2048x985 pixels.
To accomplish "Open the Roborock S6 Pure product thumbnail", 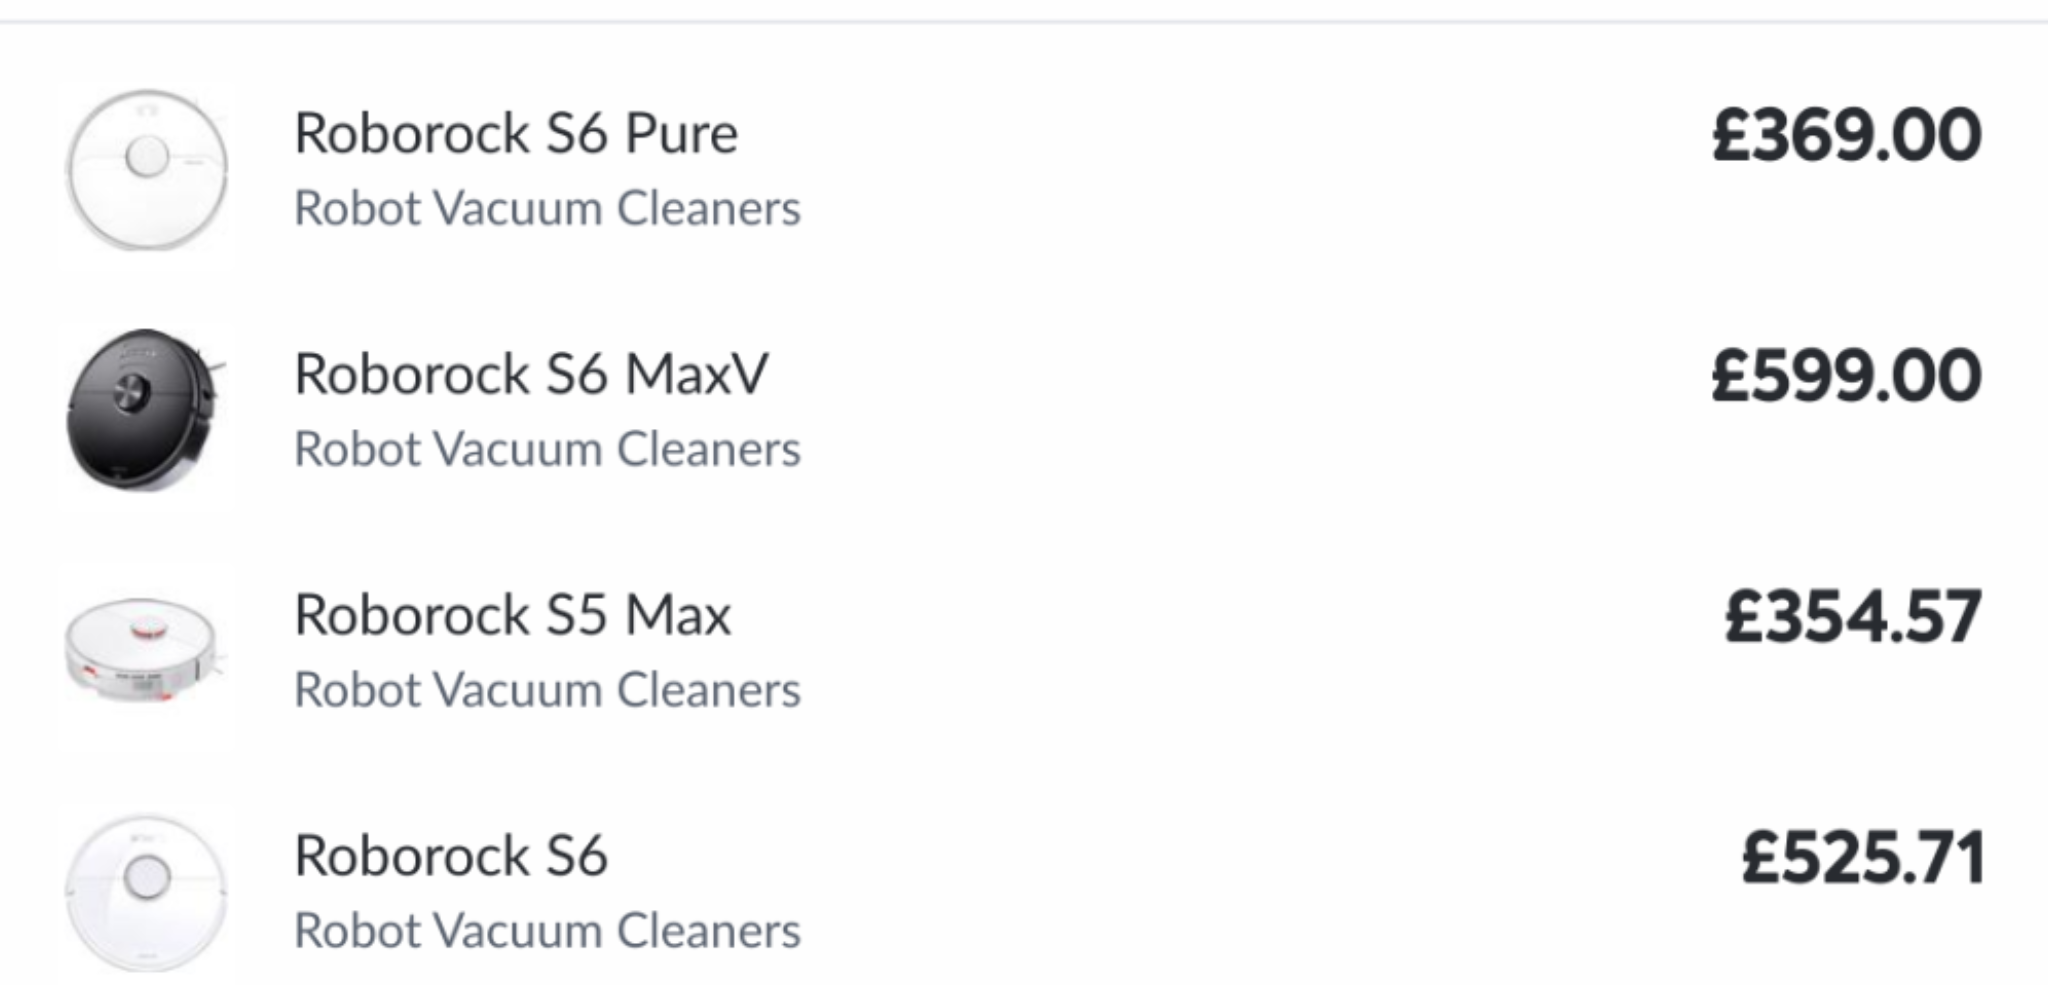I will coord(147,170).
